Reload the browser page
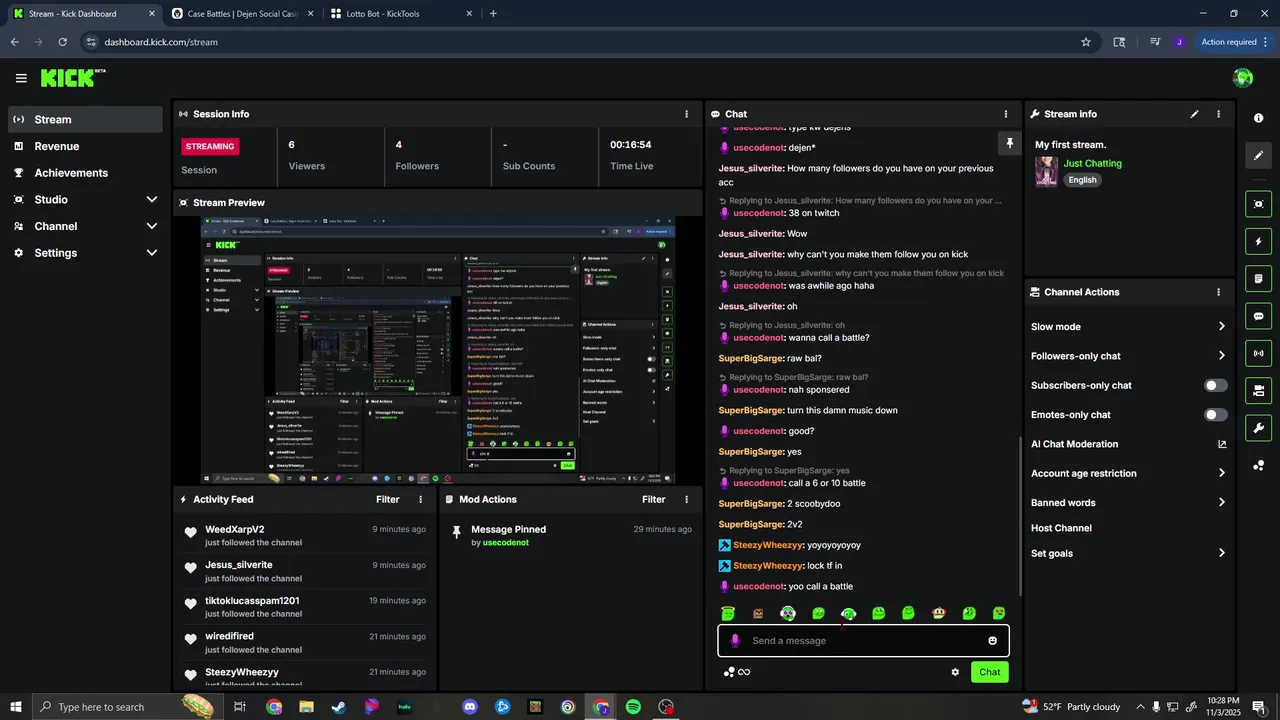The height and width of the screenshot is (720, 1280). click(62, 42)
